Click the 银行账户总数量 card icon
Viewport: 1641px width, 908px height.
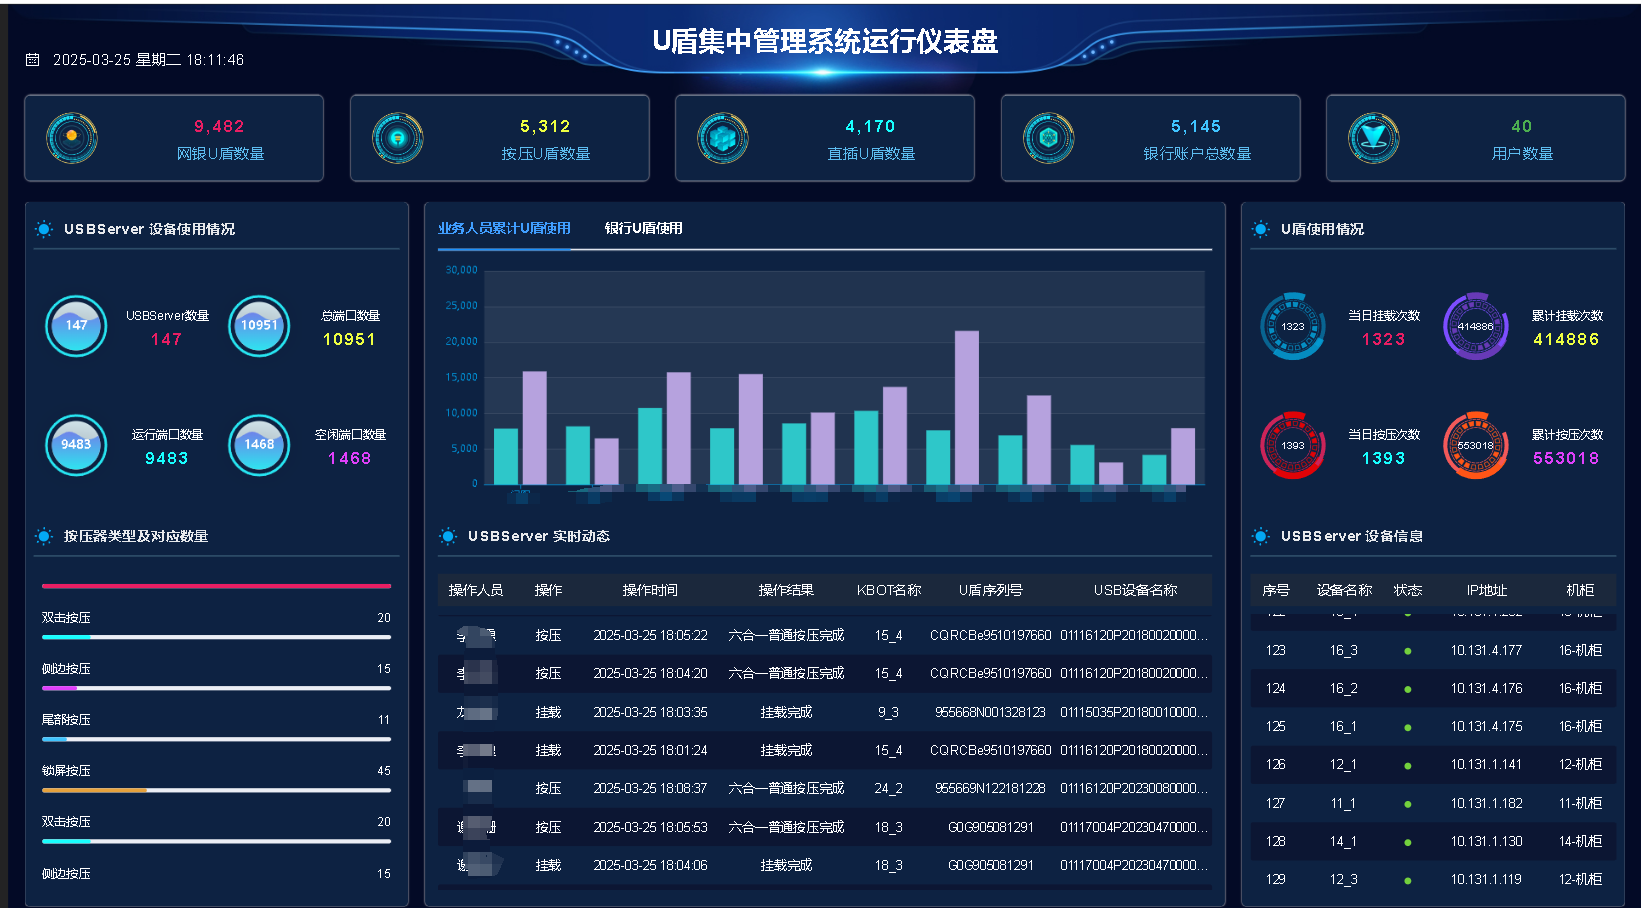coord(1048,138)
